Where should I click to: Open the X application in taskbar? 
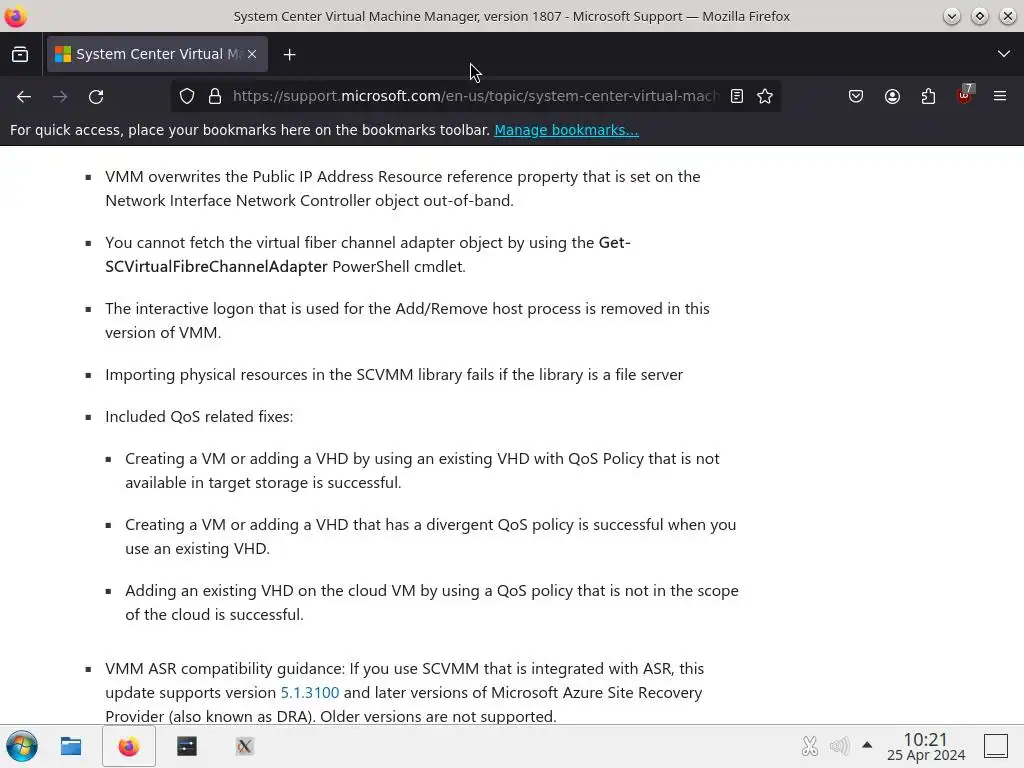point(244,746)
